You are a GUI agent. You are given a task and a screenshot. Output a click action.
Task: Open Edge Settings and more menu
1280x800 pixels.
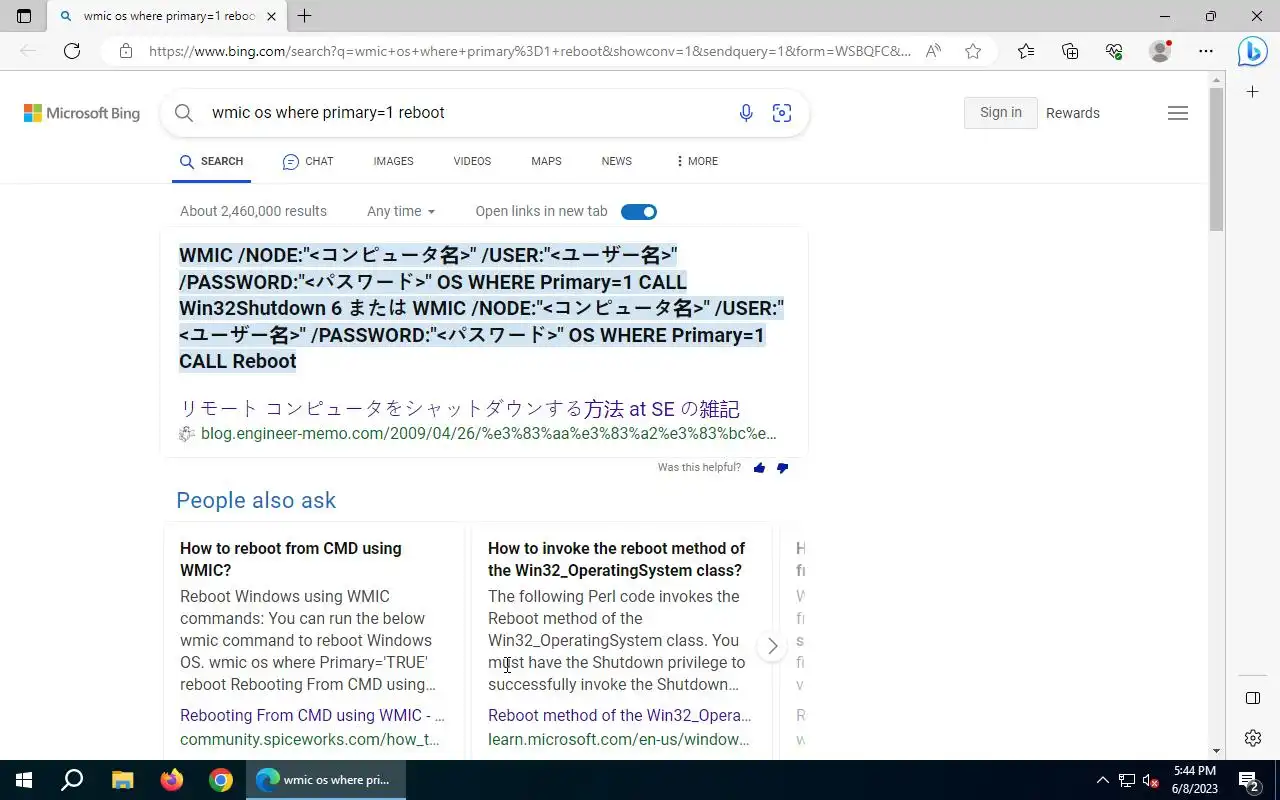pyautogui.click(x=1206, y=51)
